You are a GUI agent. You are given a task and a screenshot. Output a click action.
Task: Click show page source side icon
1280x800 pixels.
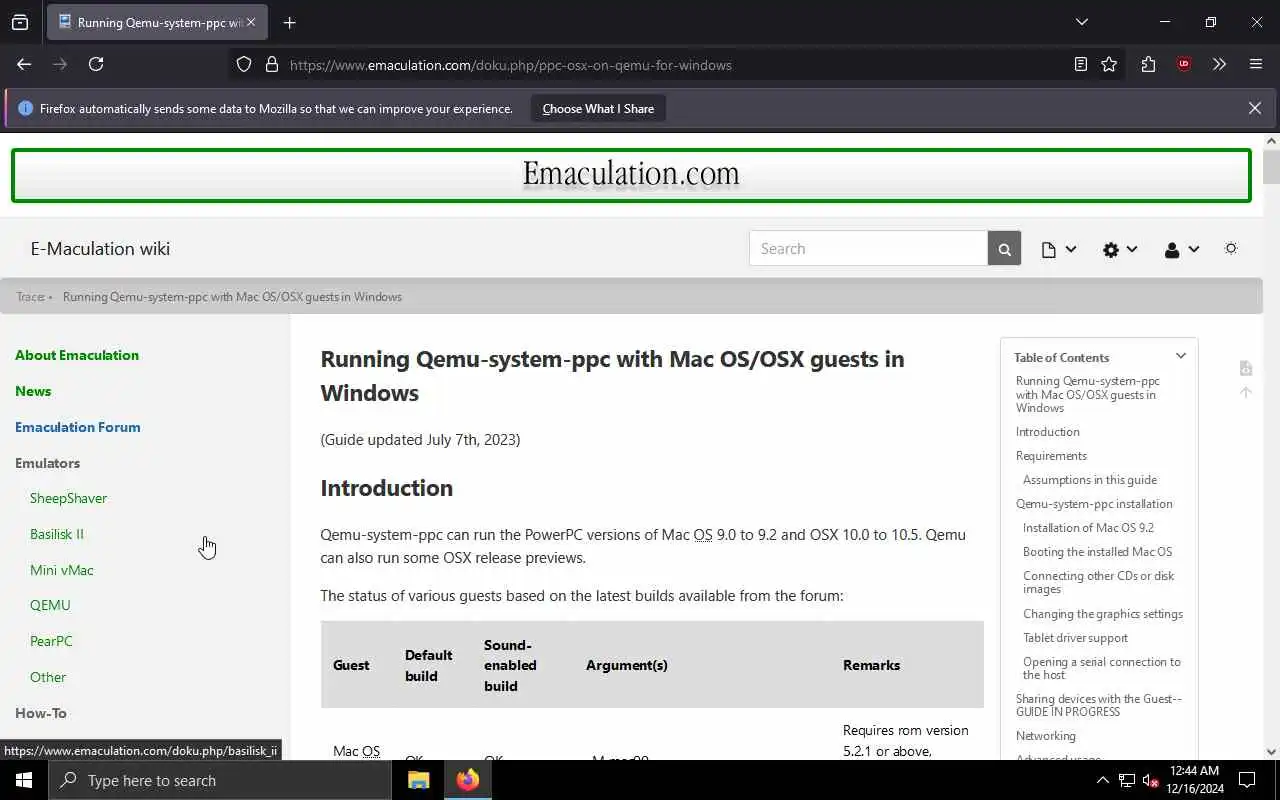tap(1245, 368)
